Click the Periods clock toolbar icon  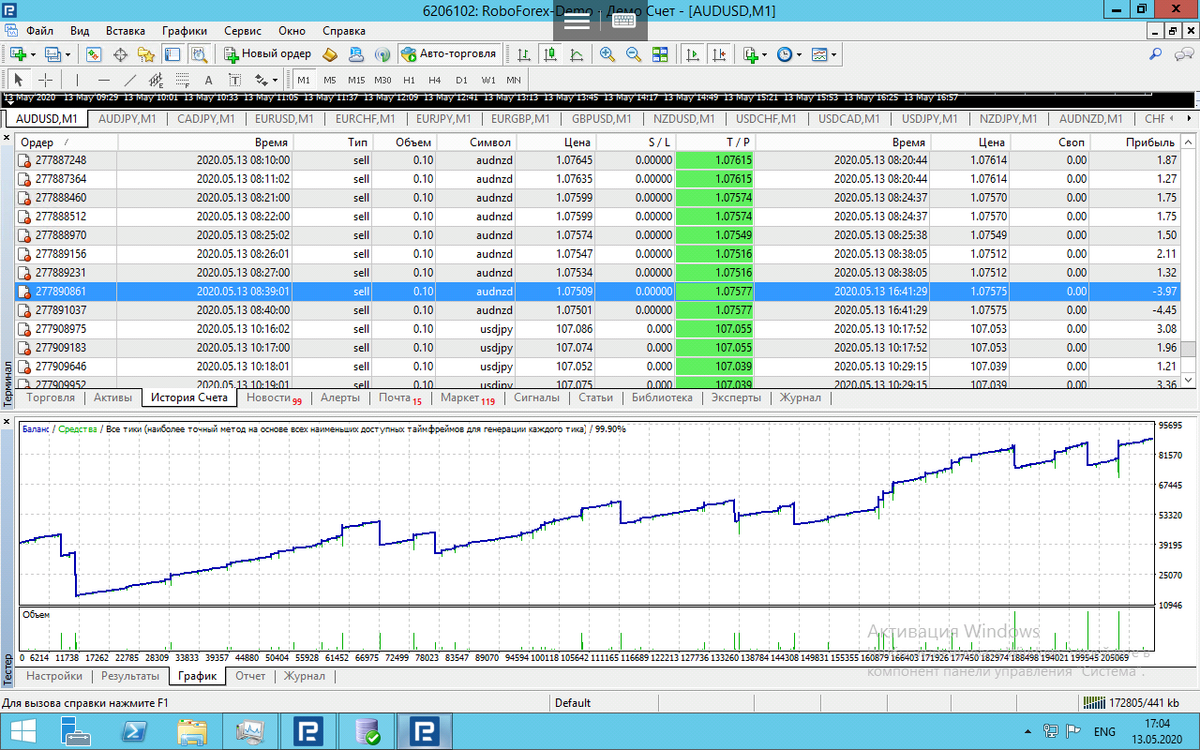785,54
